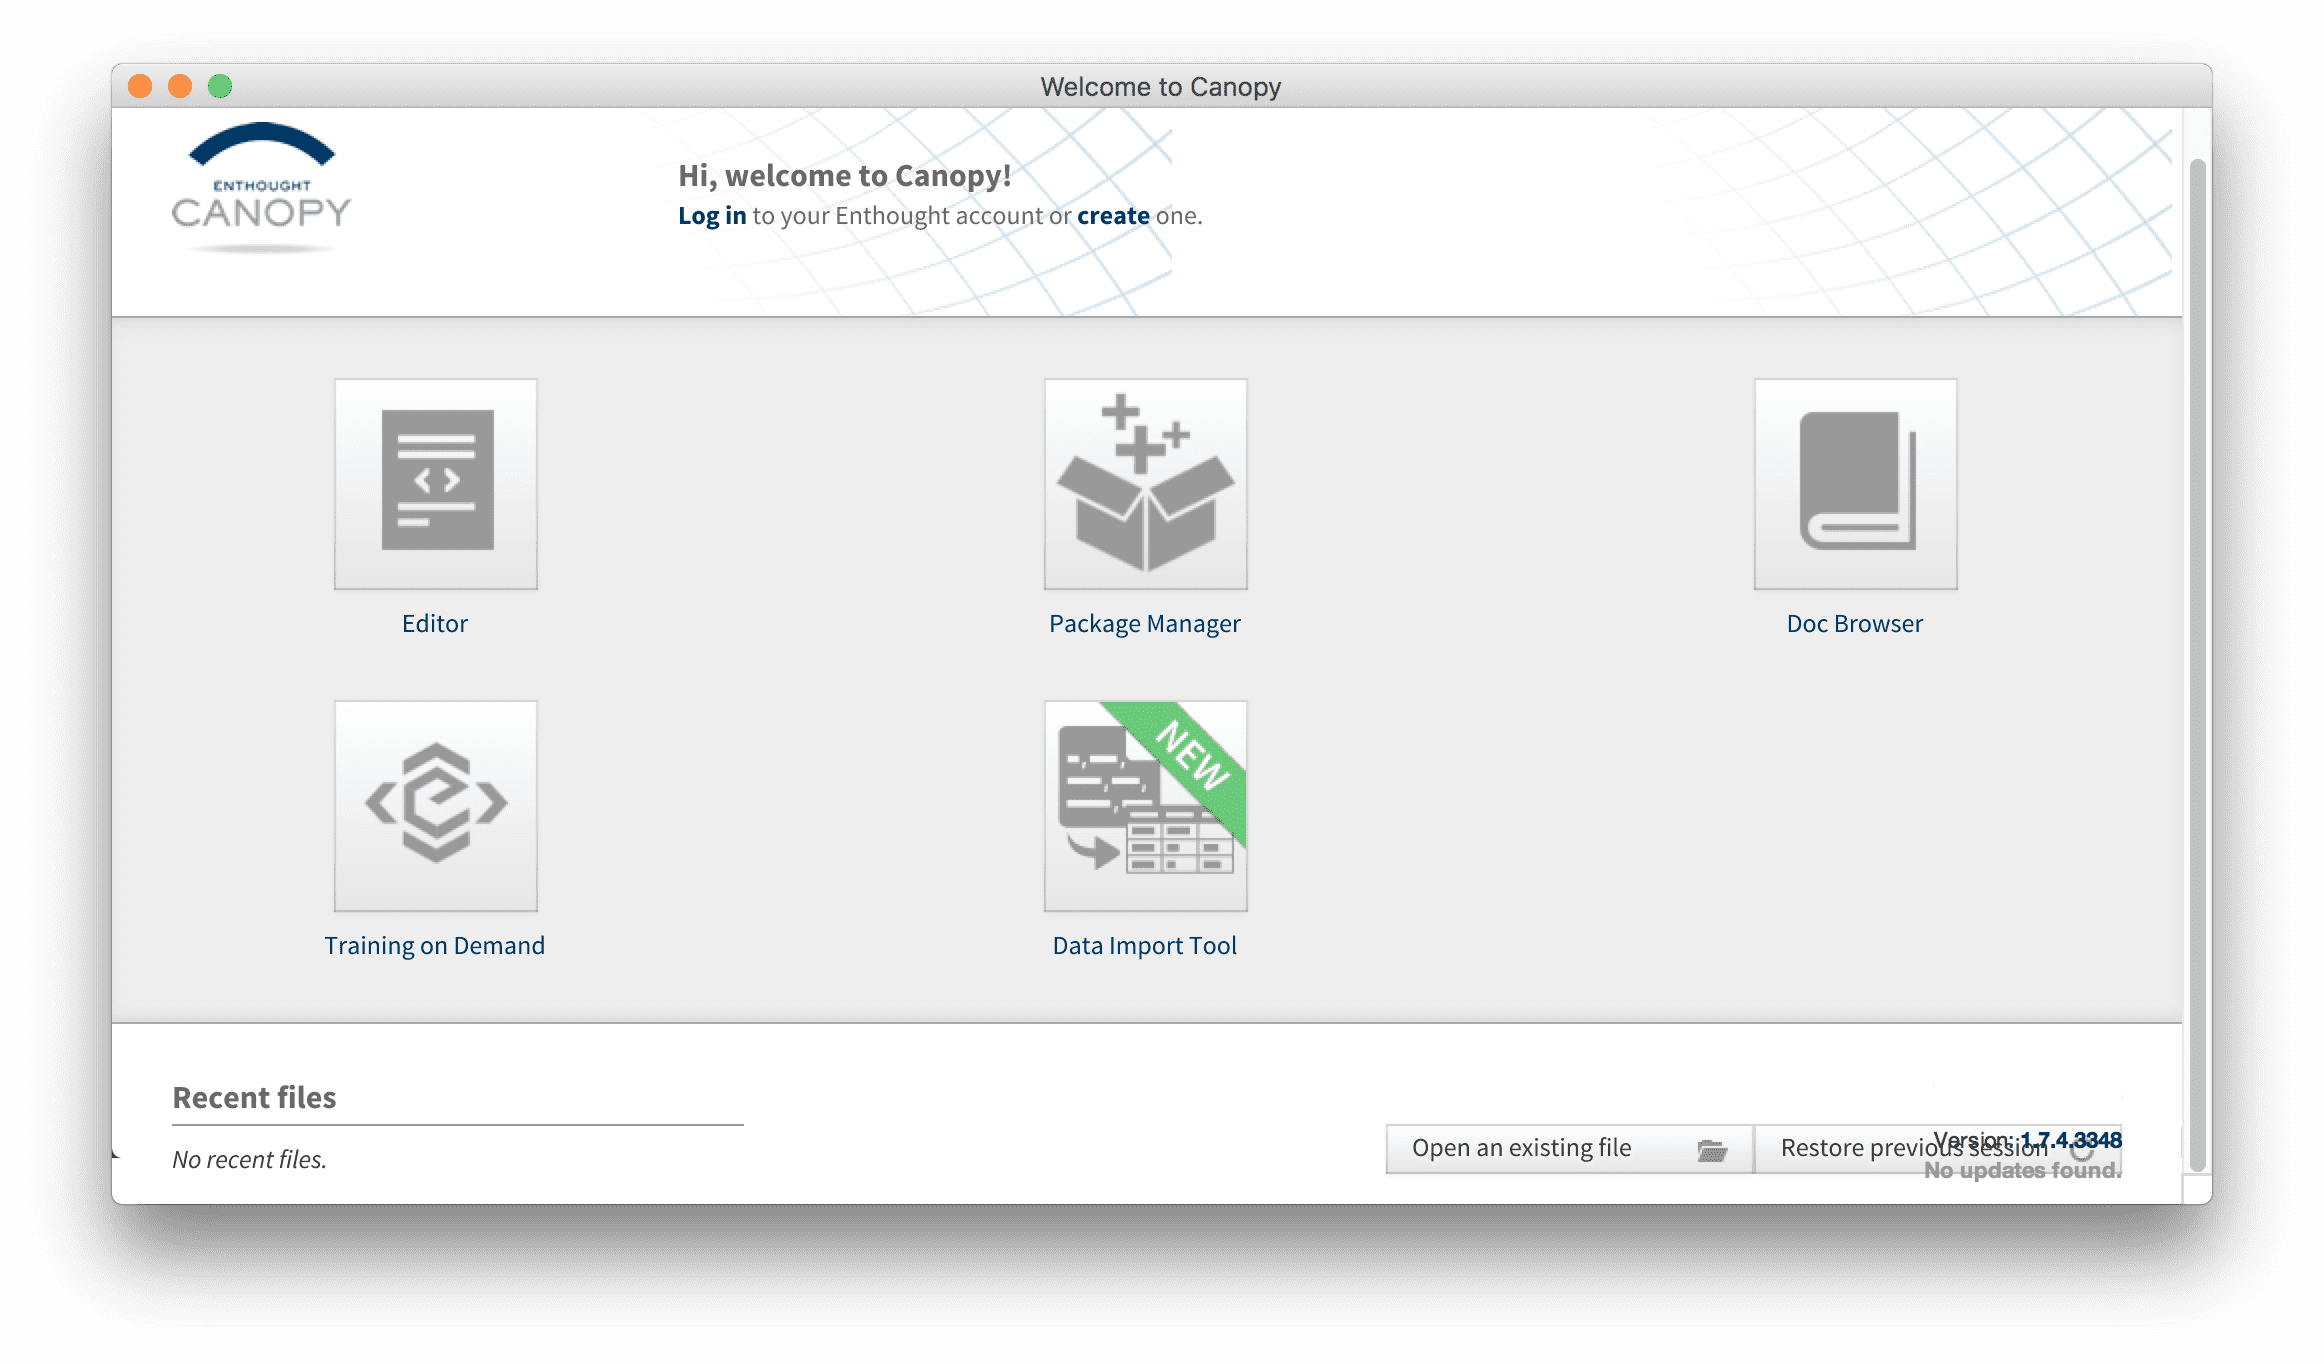Screen dimensions: 2324x1364
Task: Click the green full-screen window button
Action: point(220,87)
